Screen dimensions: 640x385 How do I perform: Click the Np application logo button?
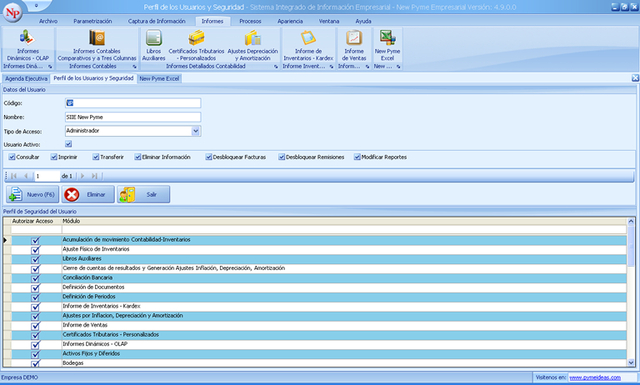click(12, 12)
